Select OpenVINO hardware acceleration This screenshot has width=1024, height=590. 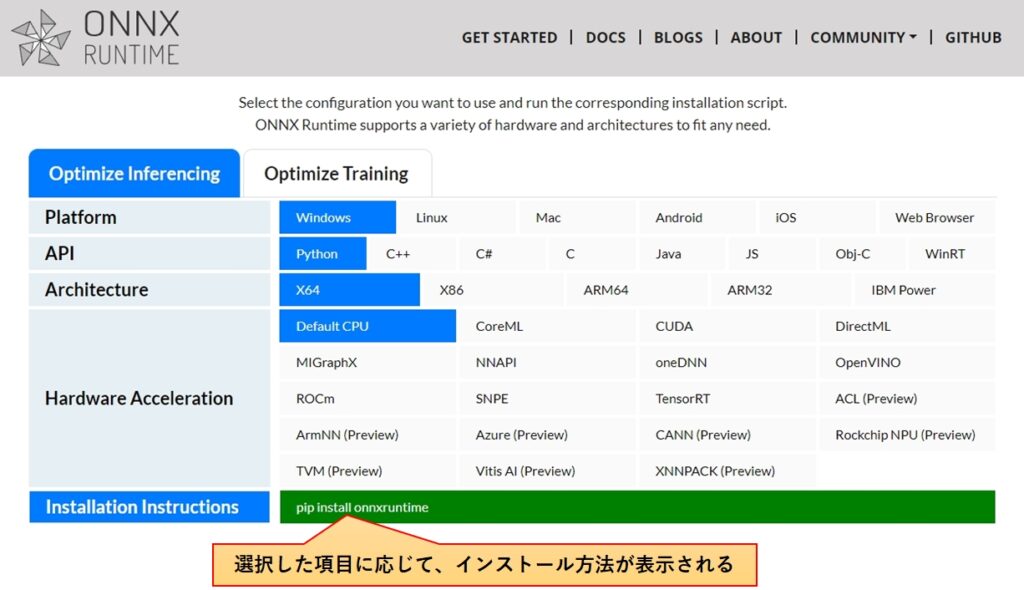pos(867,362)
